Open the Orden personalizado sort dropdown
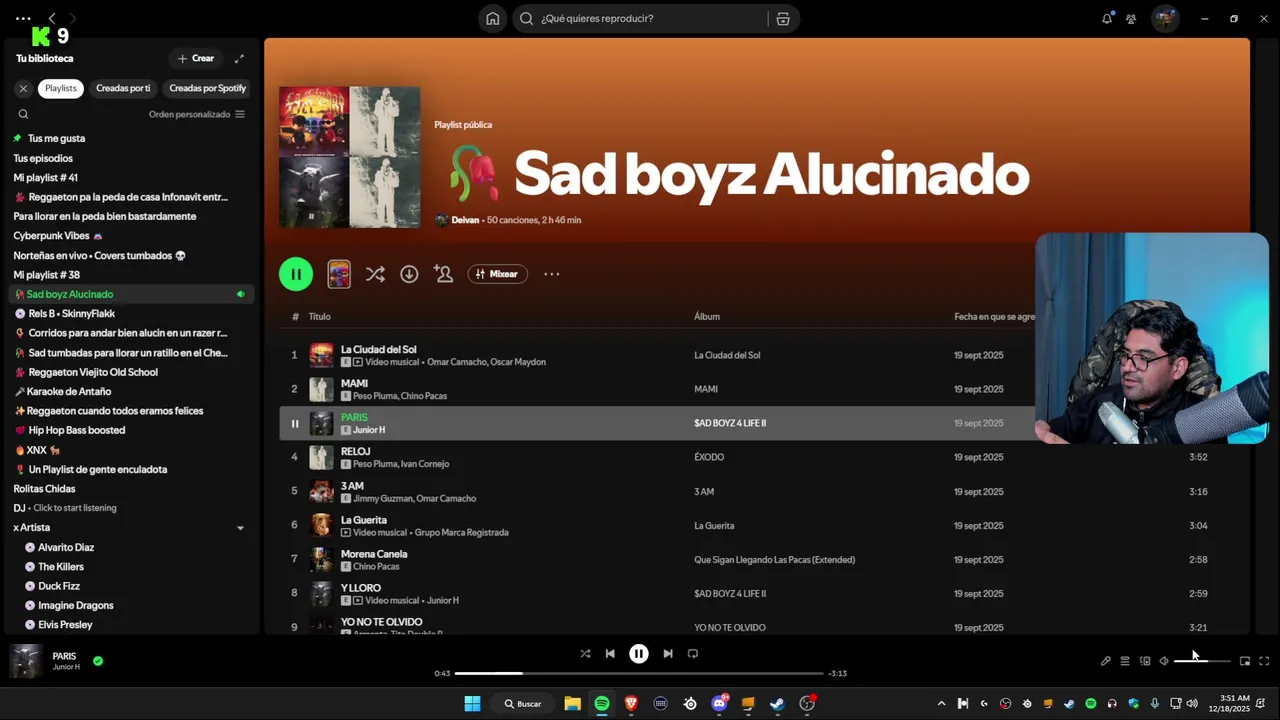The width and height of the screenshot is (1280, 720). (x=197, y=114)
